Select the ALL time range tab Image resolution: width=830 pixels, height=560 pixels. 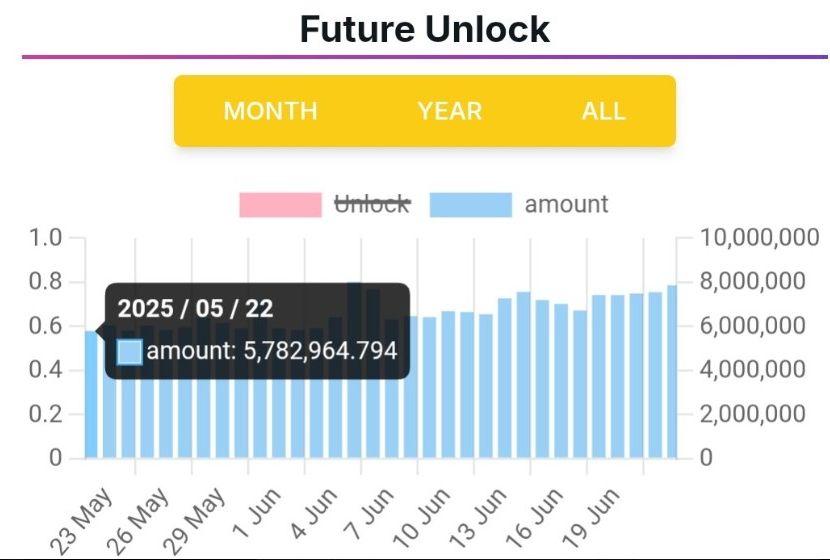click(x=603, y=111)
